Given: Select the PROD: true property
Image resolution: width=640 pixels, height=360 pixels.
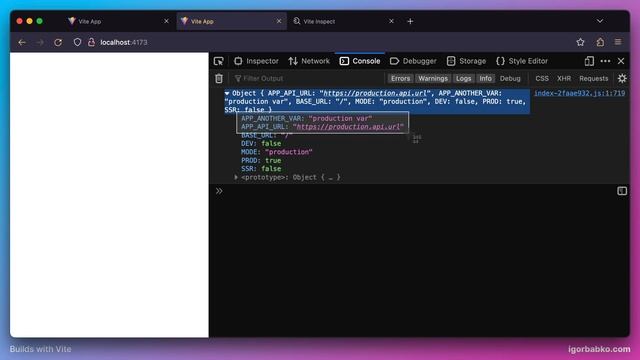Looking at the screenshot, I should [x=261, y=160].
